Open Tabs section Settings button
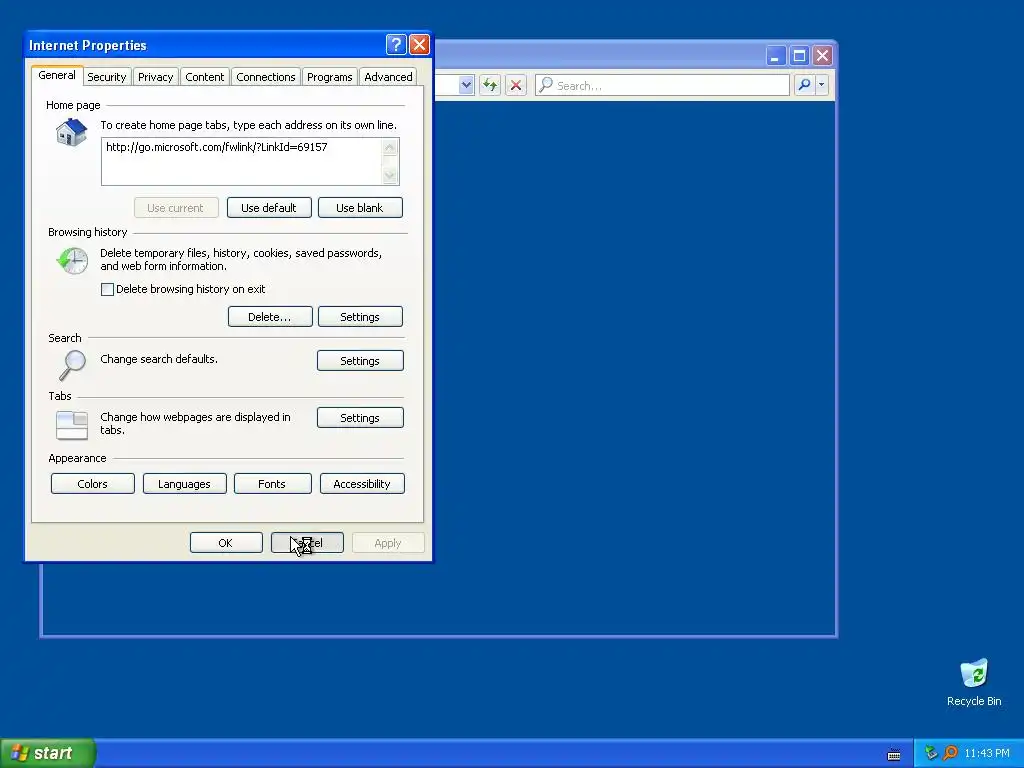Image resolution: width=1024 pixels, height=768 pixels. 360,418
